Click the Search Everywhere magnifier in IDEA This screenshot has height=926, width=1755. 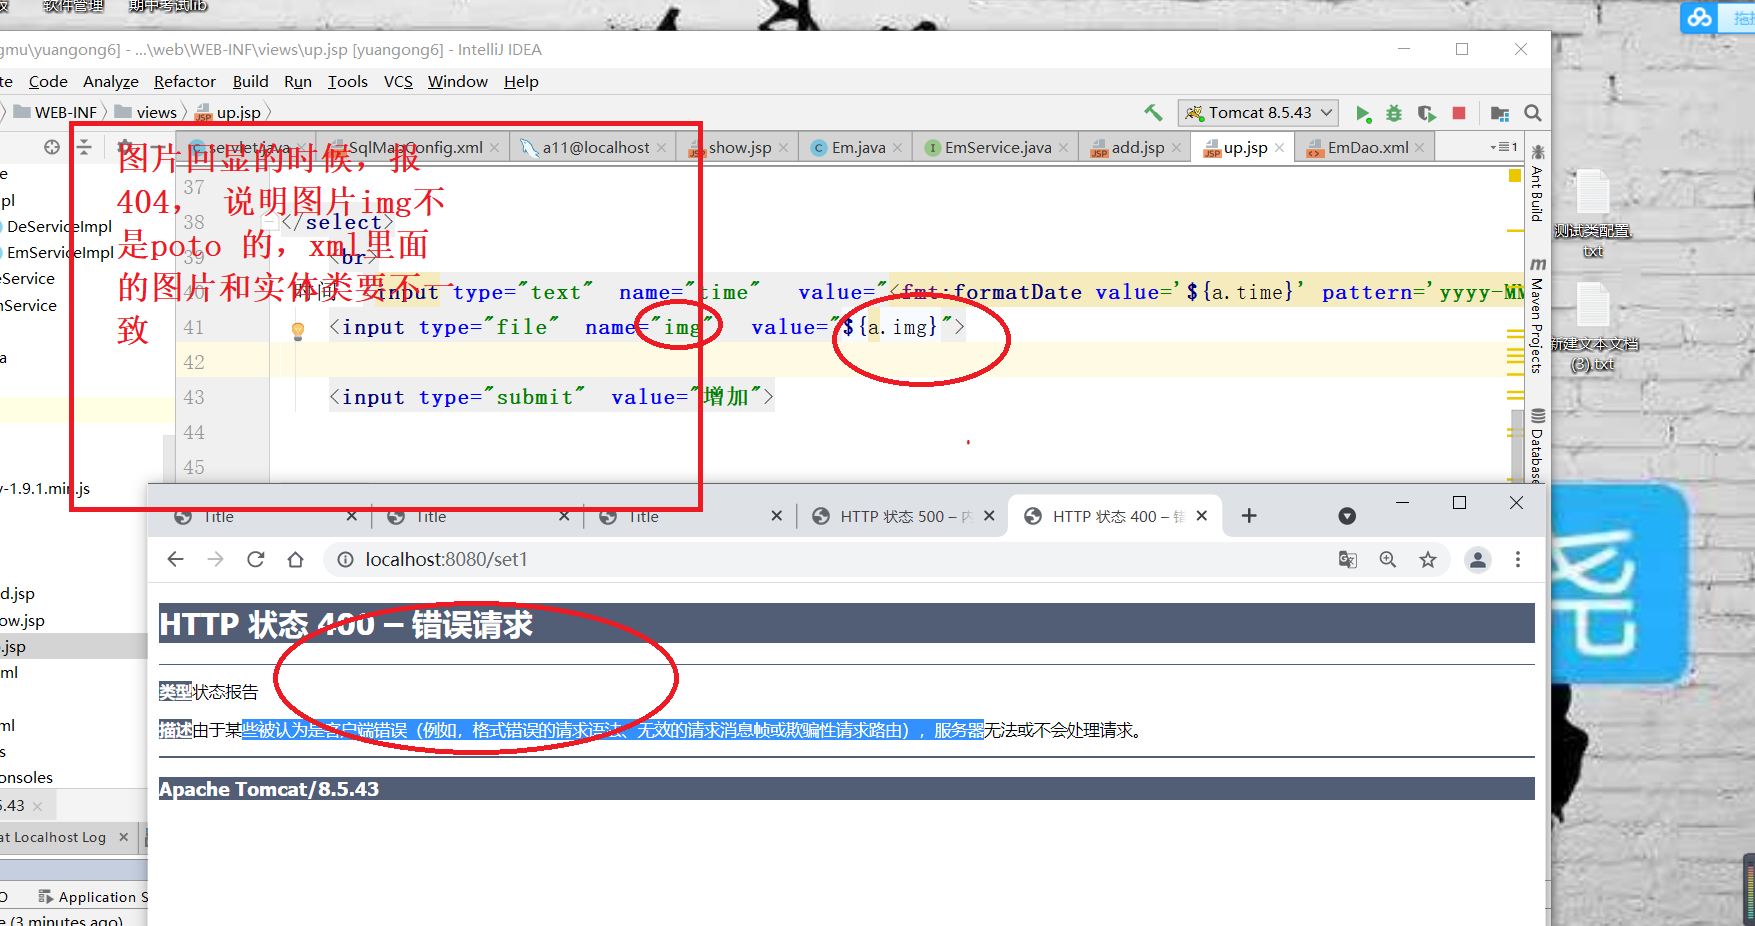(x=1532, y=113)
